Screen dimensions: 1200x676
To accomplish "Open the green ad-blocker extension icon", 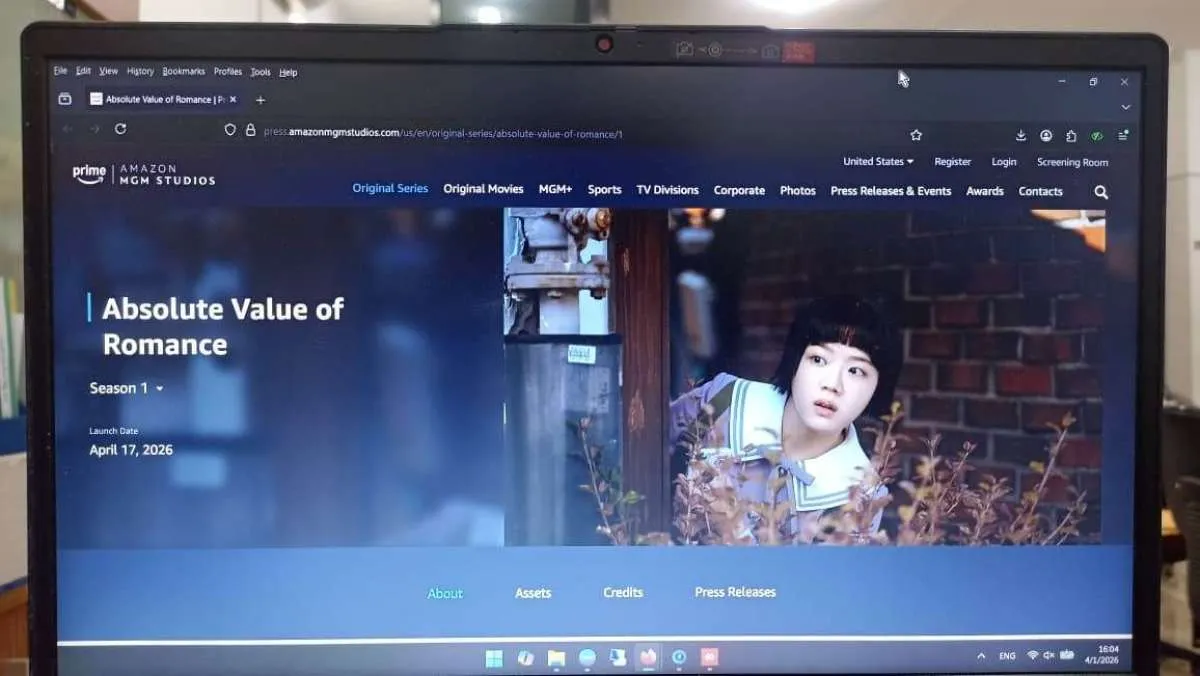I will [x=1096, y=136].
